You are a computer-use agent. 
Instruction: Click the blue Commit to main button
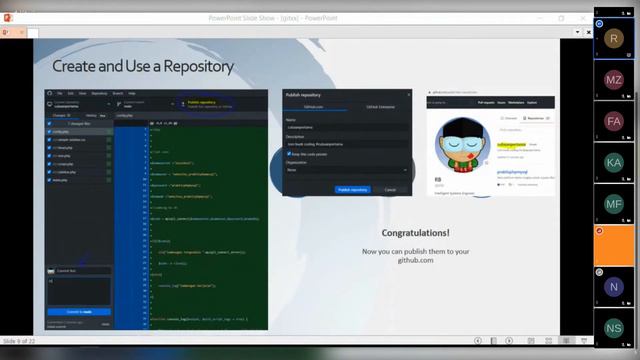(79, 312)
